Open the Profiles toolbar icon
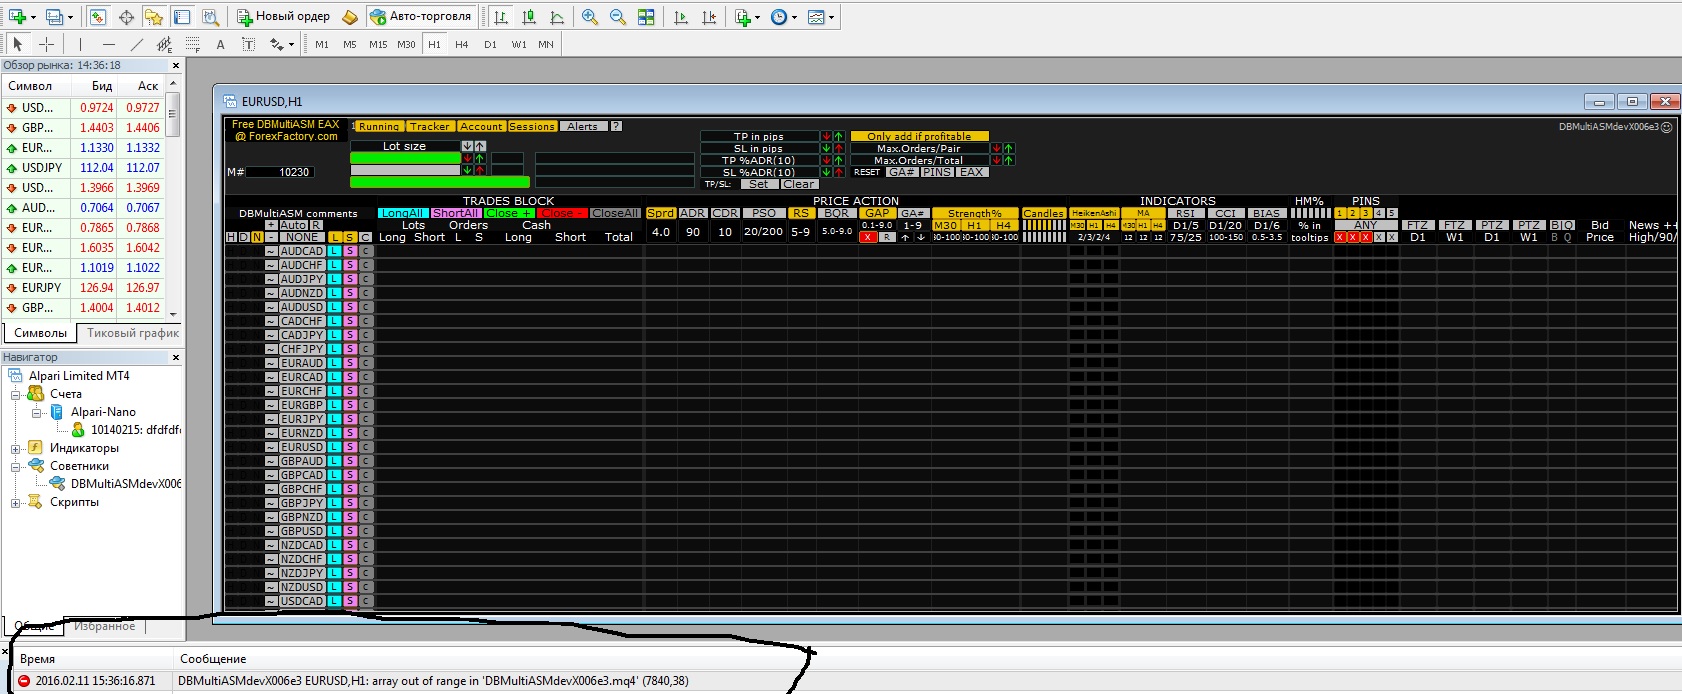Image resolution: width=1682 pixels, height=694 pixels. tap(54, 16)
